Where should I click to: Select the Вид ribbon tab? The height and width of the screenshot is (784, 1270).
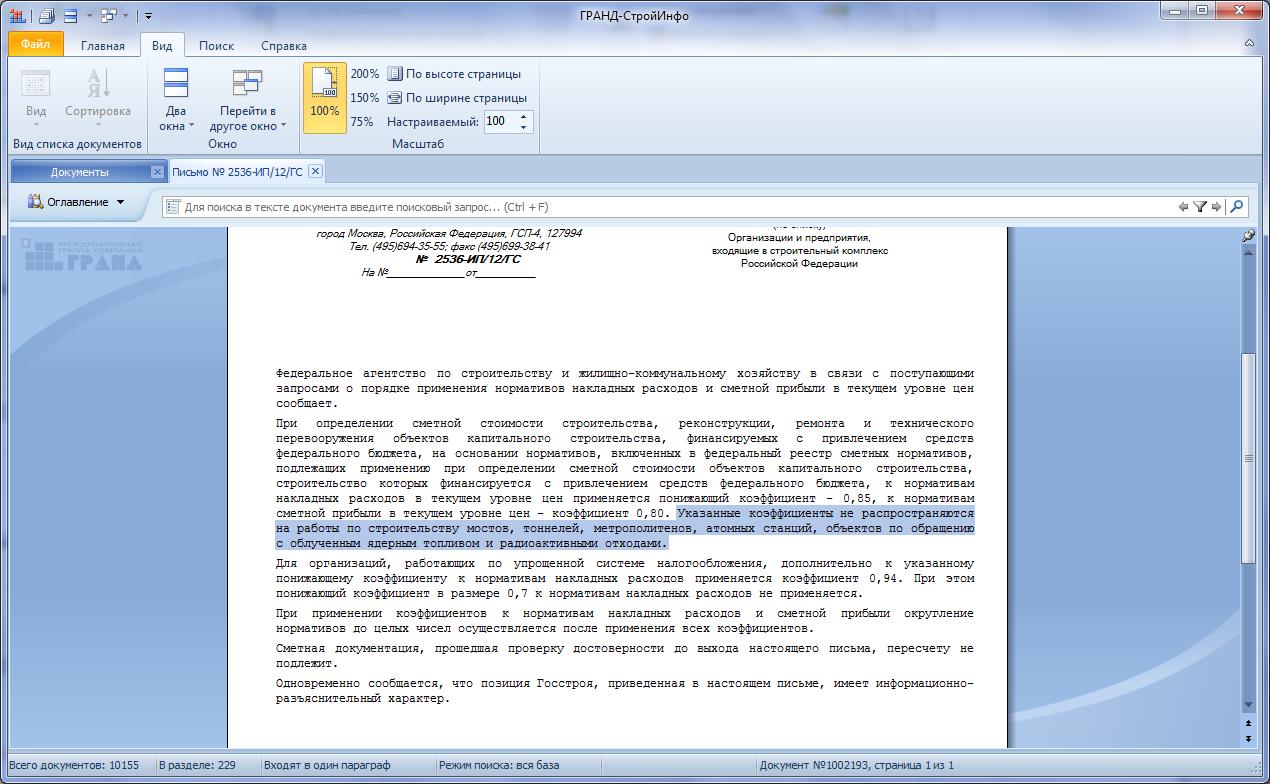[162, 45]
